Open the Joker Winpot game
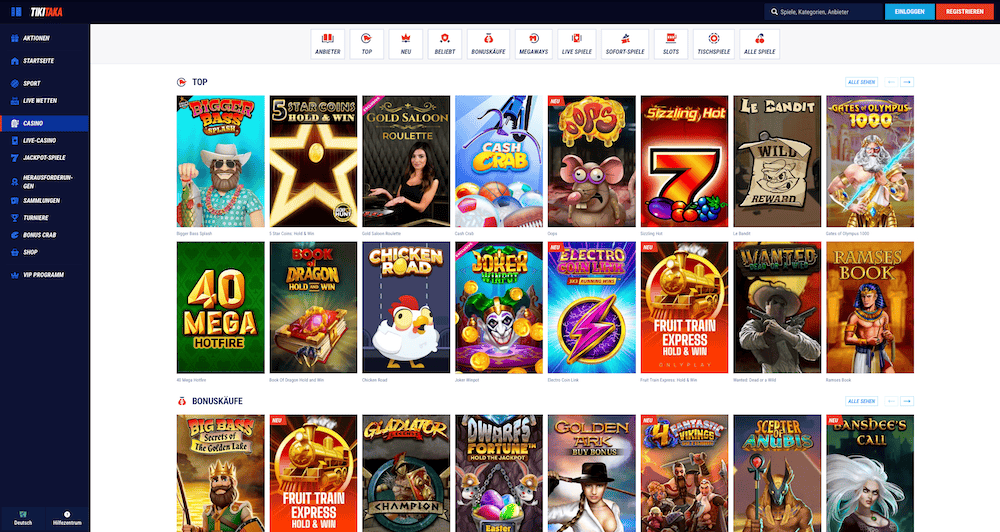This screenshot has width=1000, height=532. [499, 307]
